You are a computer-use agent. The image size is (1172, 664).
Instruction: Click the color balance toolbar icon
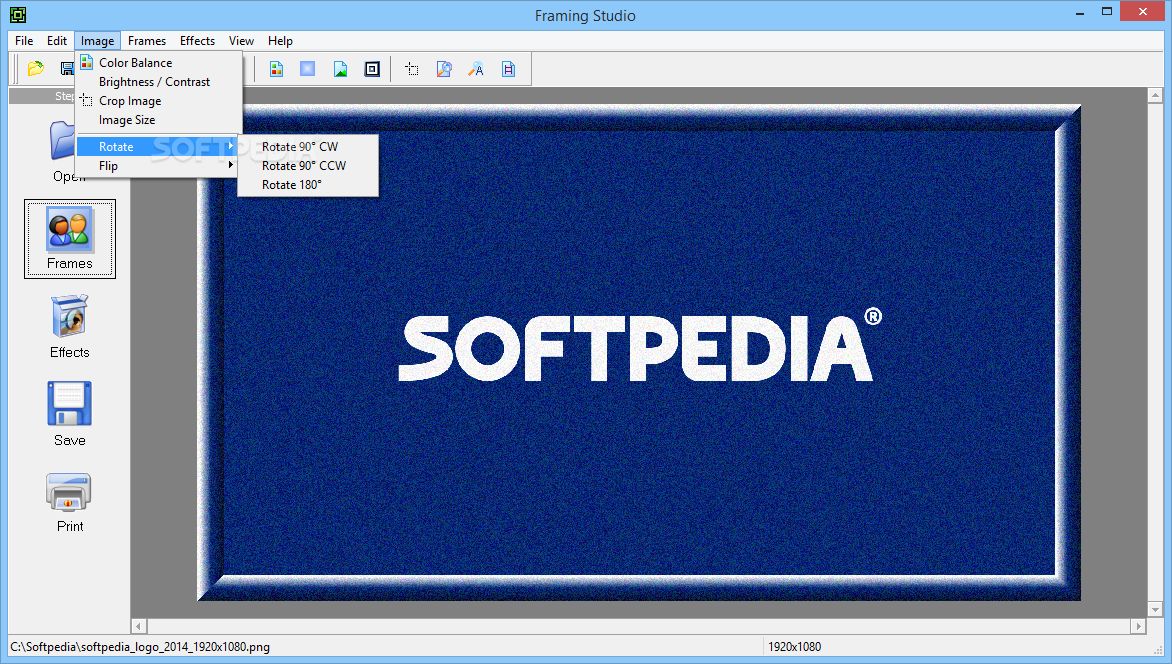tap(277, 69)
